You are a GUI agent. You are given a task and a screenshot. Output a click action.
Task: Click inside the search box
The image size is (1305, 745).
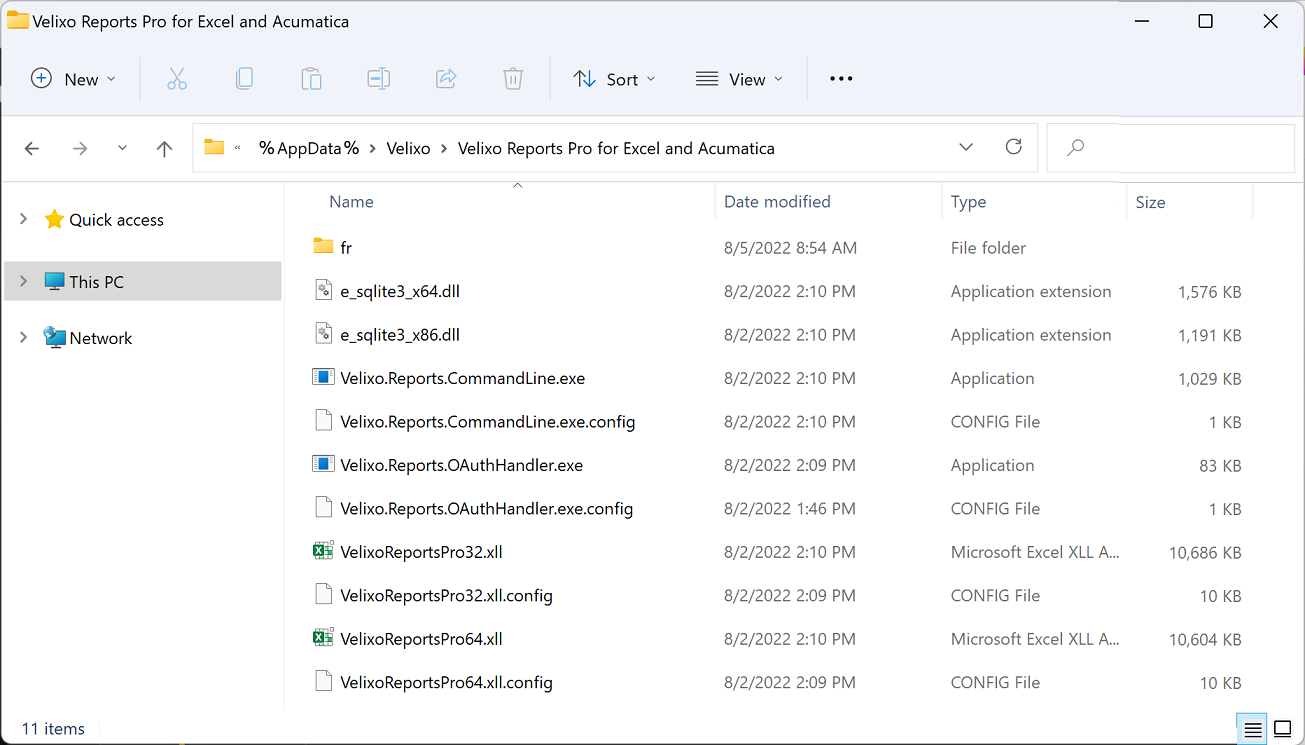coord(1170,148)
